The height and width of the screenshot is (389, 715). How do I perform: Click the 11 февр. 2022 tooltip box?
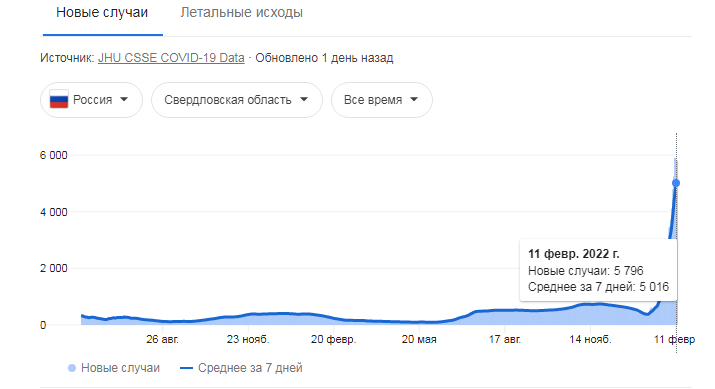[598, 270]
